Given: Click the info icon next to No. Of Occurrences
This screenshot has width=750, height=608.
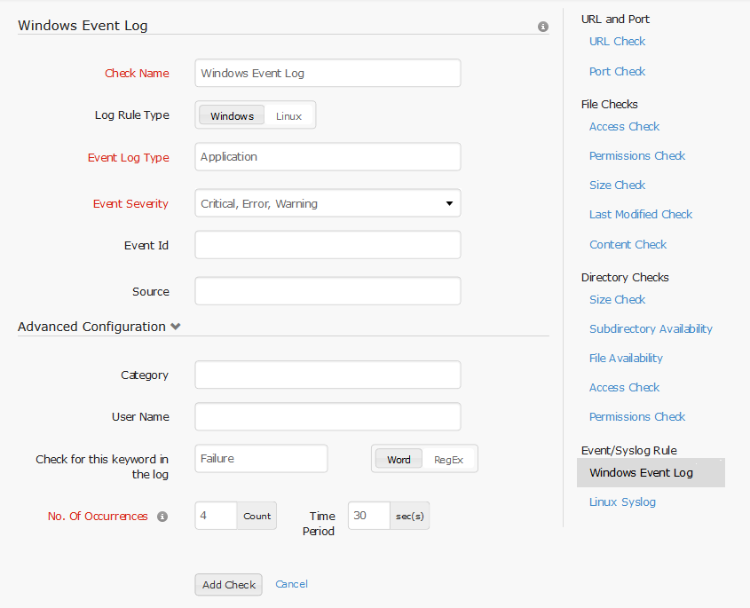Looking at the screenshot, I should [x=163, y=517].
